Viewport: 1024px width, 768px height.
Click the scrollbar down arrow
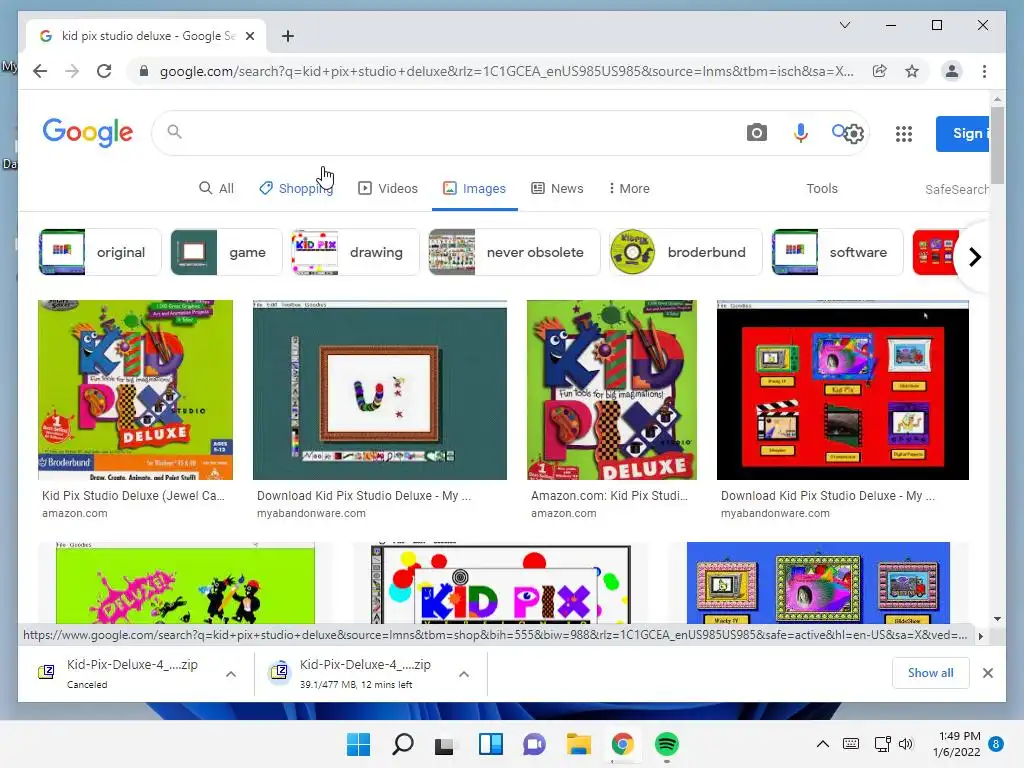(997, 618)
